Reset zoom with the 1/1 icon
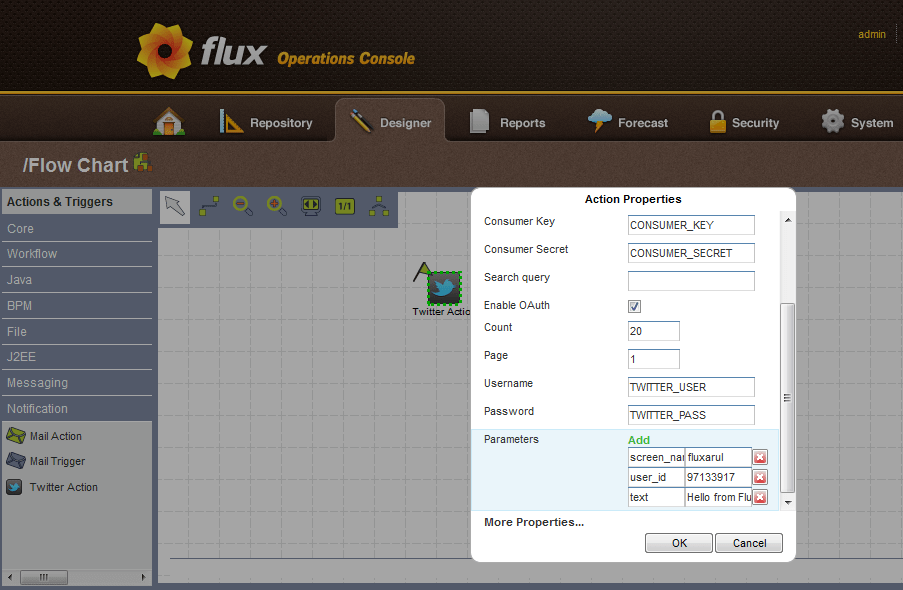Image resolution: width=903 pixels, height=590 pixels. 345,206
